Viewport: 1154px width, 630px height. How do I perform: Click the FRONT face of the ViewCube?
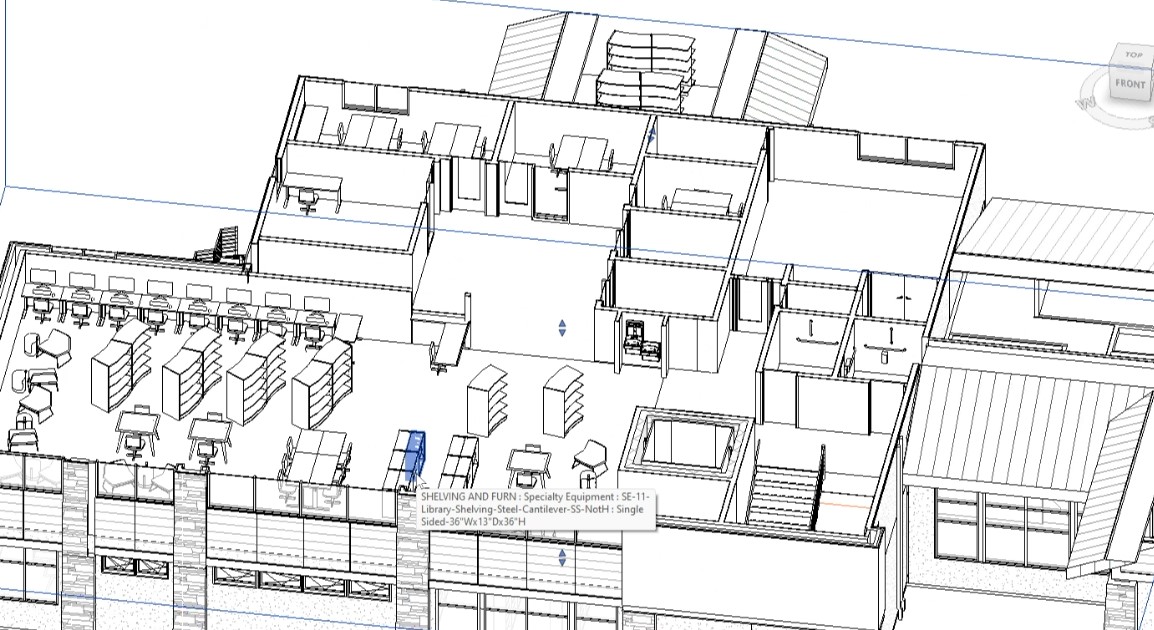tap(1130, 85)
